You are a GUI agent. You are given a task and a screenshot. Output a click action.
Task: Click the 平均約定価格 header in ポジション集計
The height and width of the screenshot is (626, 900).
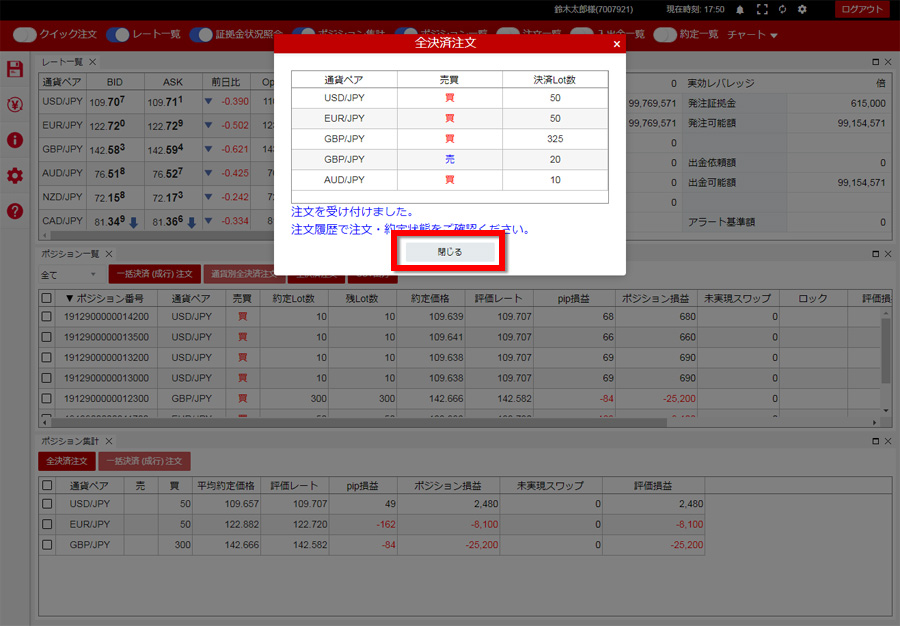[x=226, y=485]
